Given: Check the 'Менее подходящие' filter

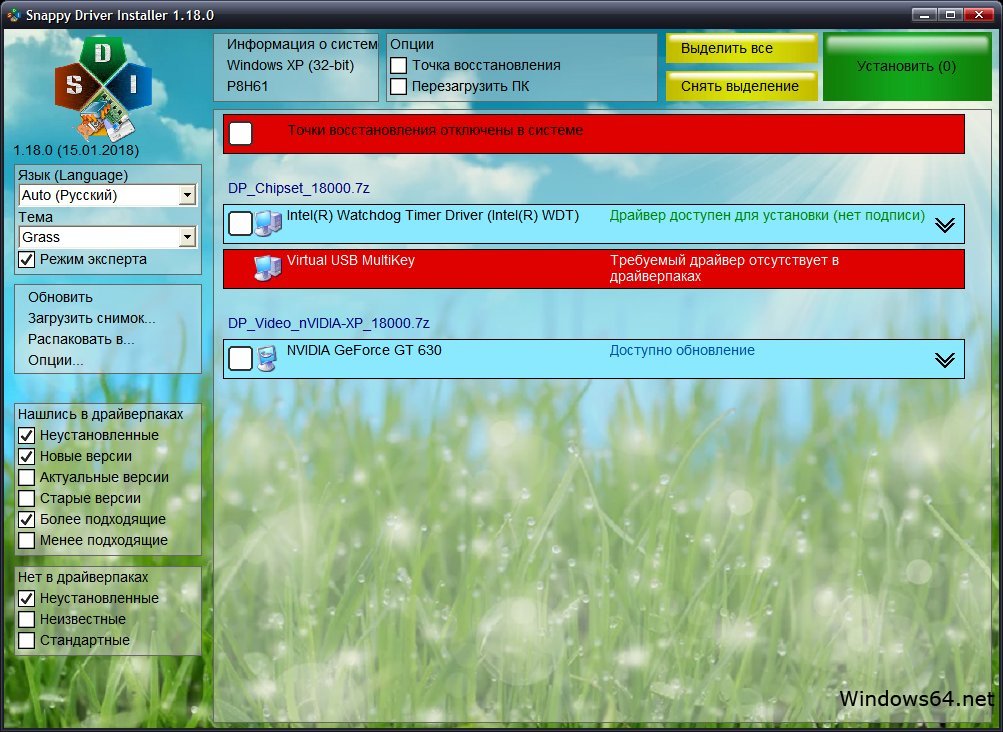Looking at the screenshot, I should 26,541.
